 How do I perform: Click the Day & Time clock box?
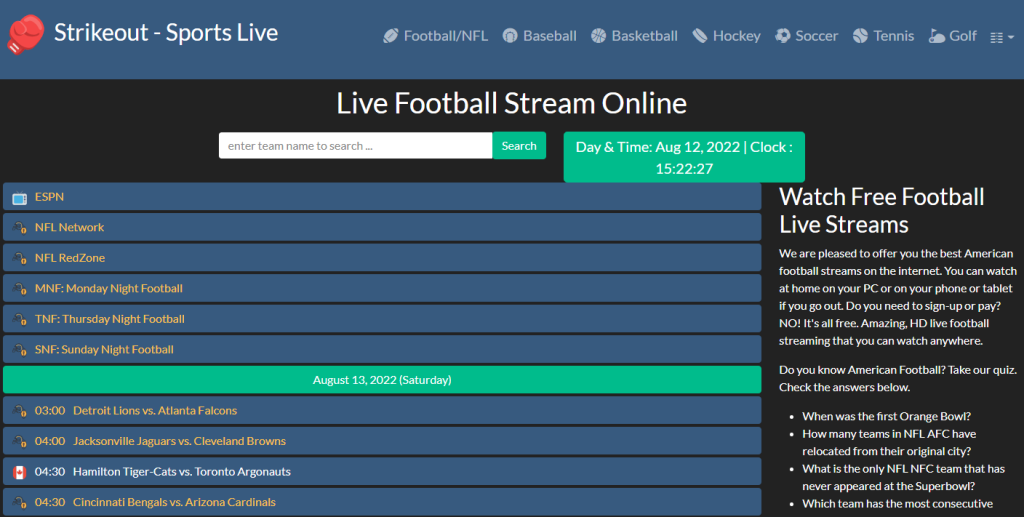684,157
